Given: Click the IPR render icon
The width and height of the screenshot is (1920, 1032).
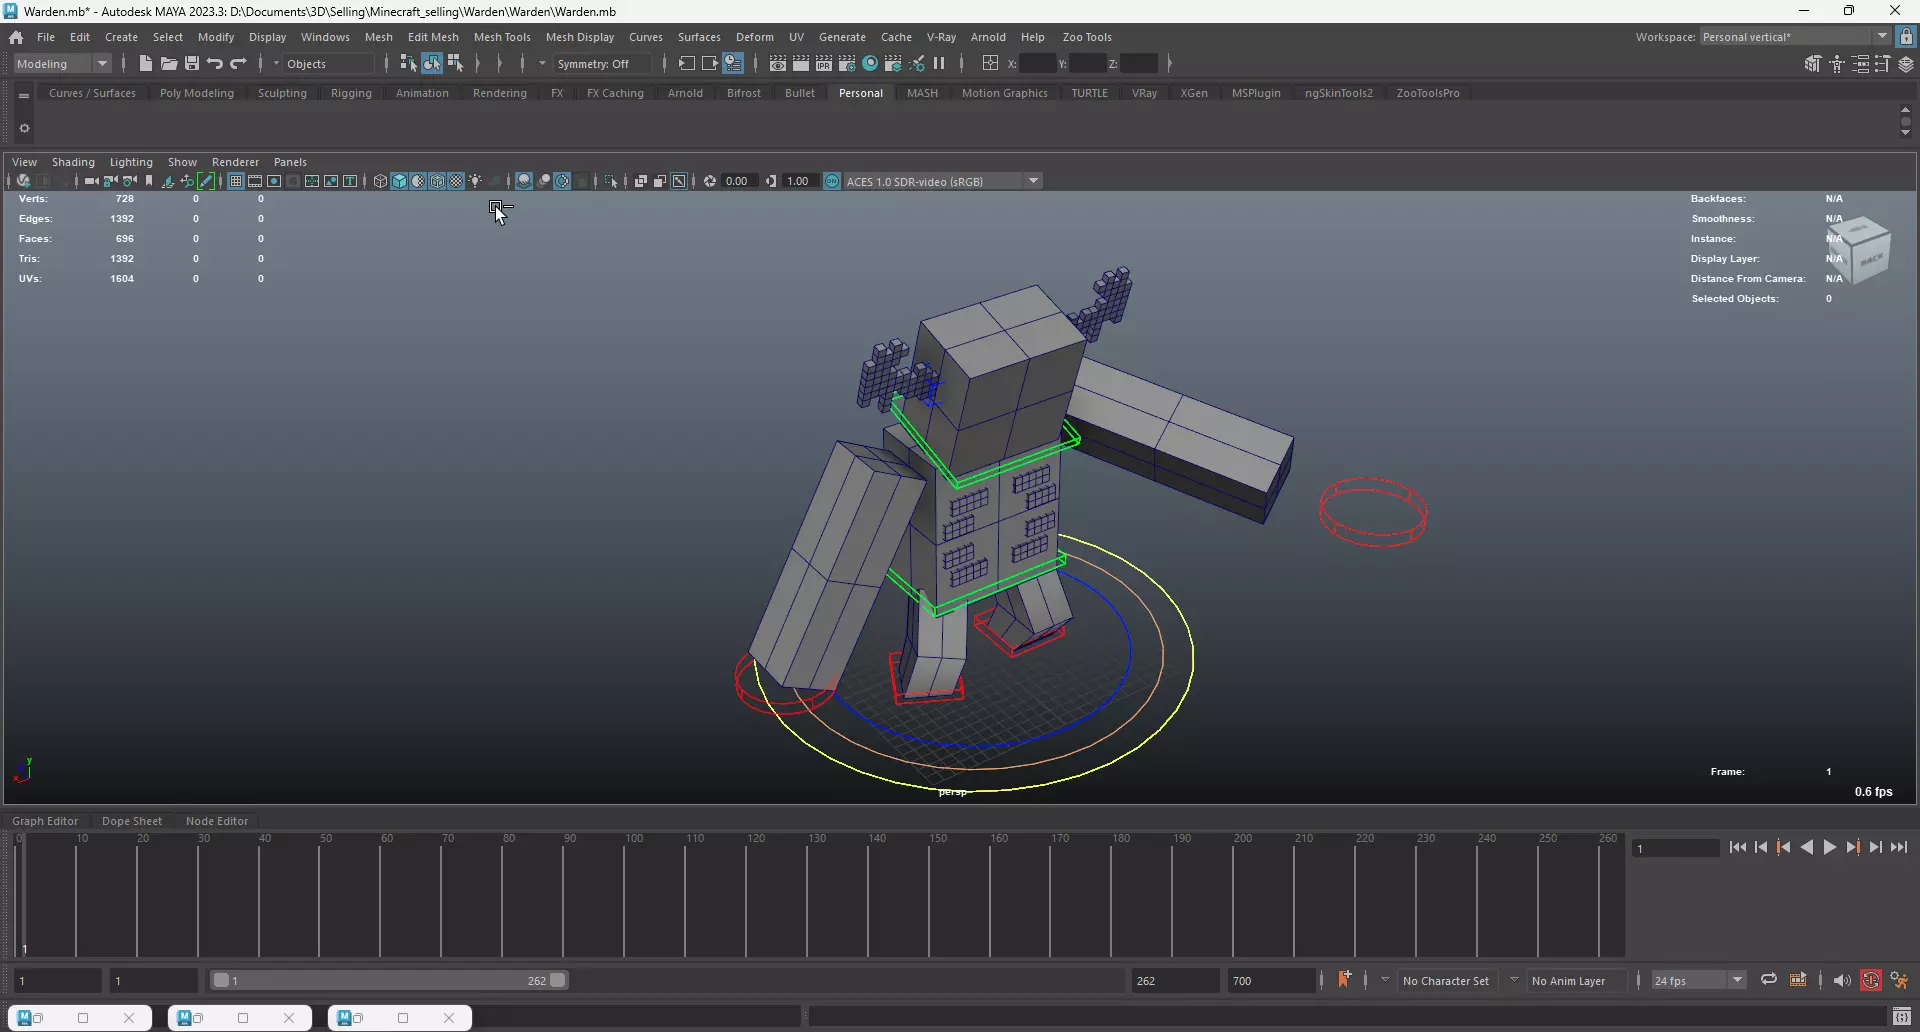Looking at the screenshot, I should 823,63.
